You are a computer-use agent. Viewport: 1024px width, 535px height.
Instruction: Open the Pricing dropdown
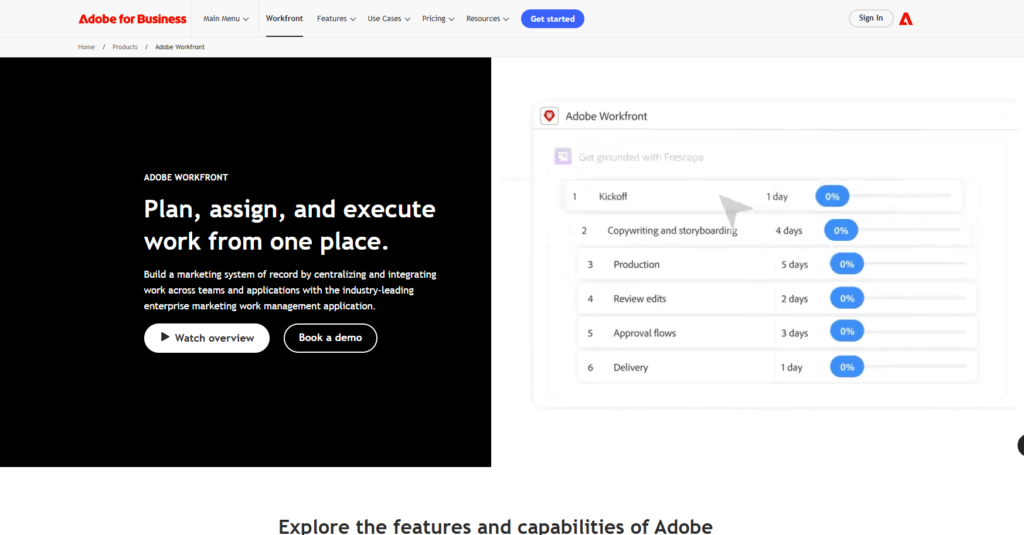coord(438,19)
